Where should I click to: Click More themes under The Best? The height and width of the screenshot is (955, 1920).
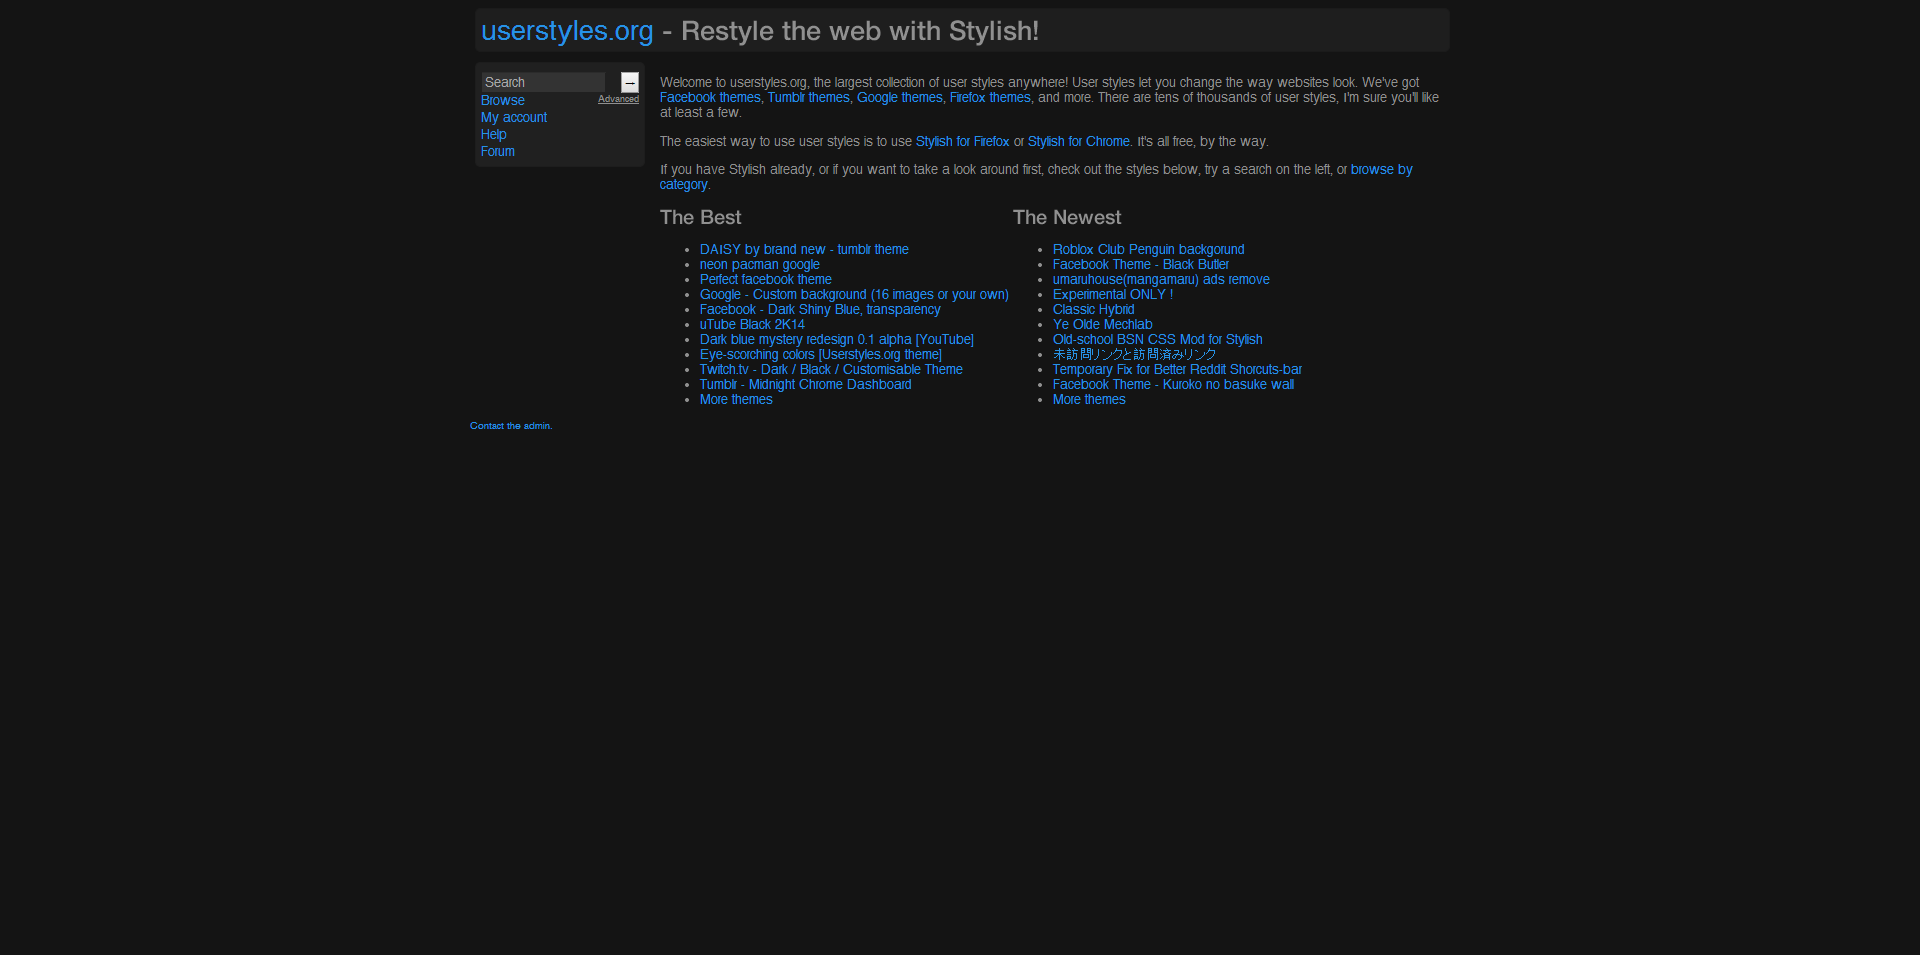coord(736,399)
